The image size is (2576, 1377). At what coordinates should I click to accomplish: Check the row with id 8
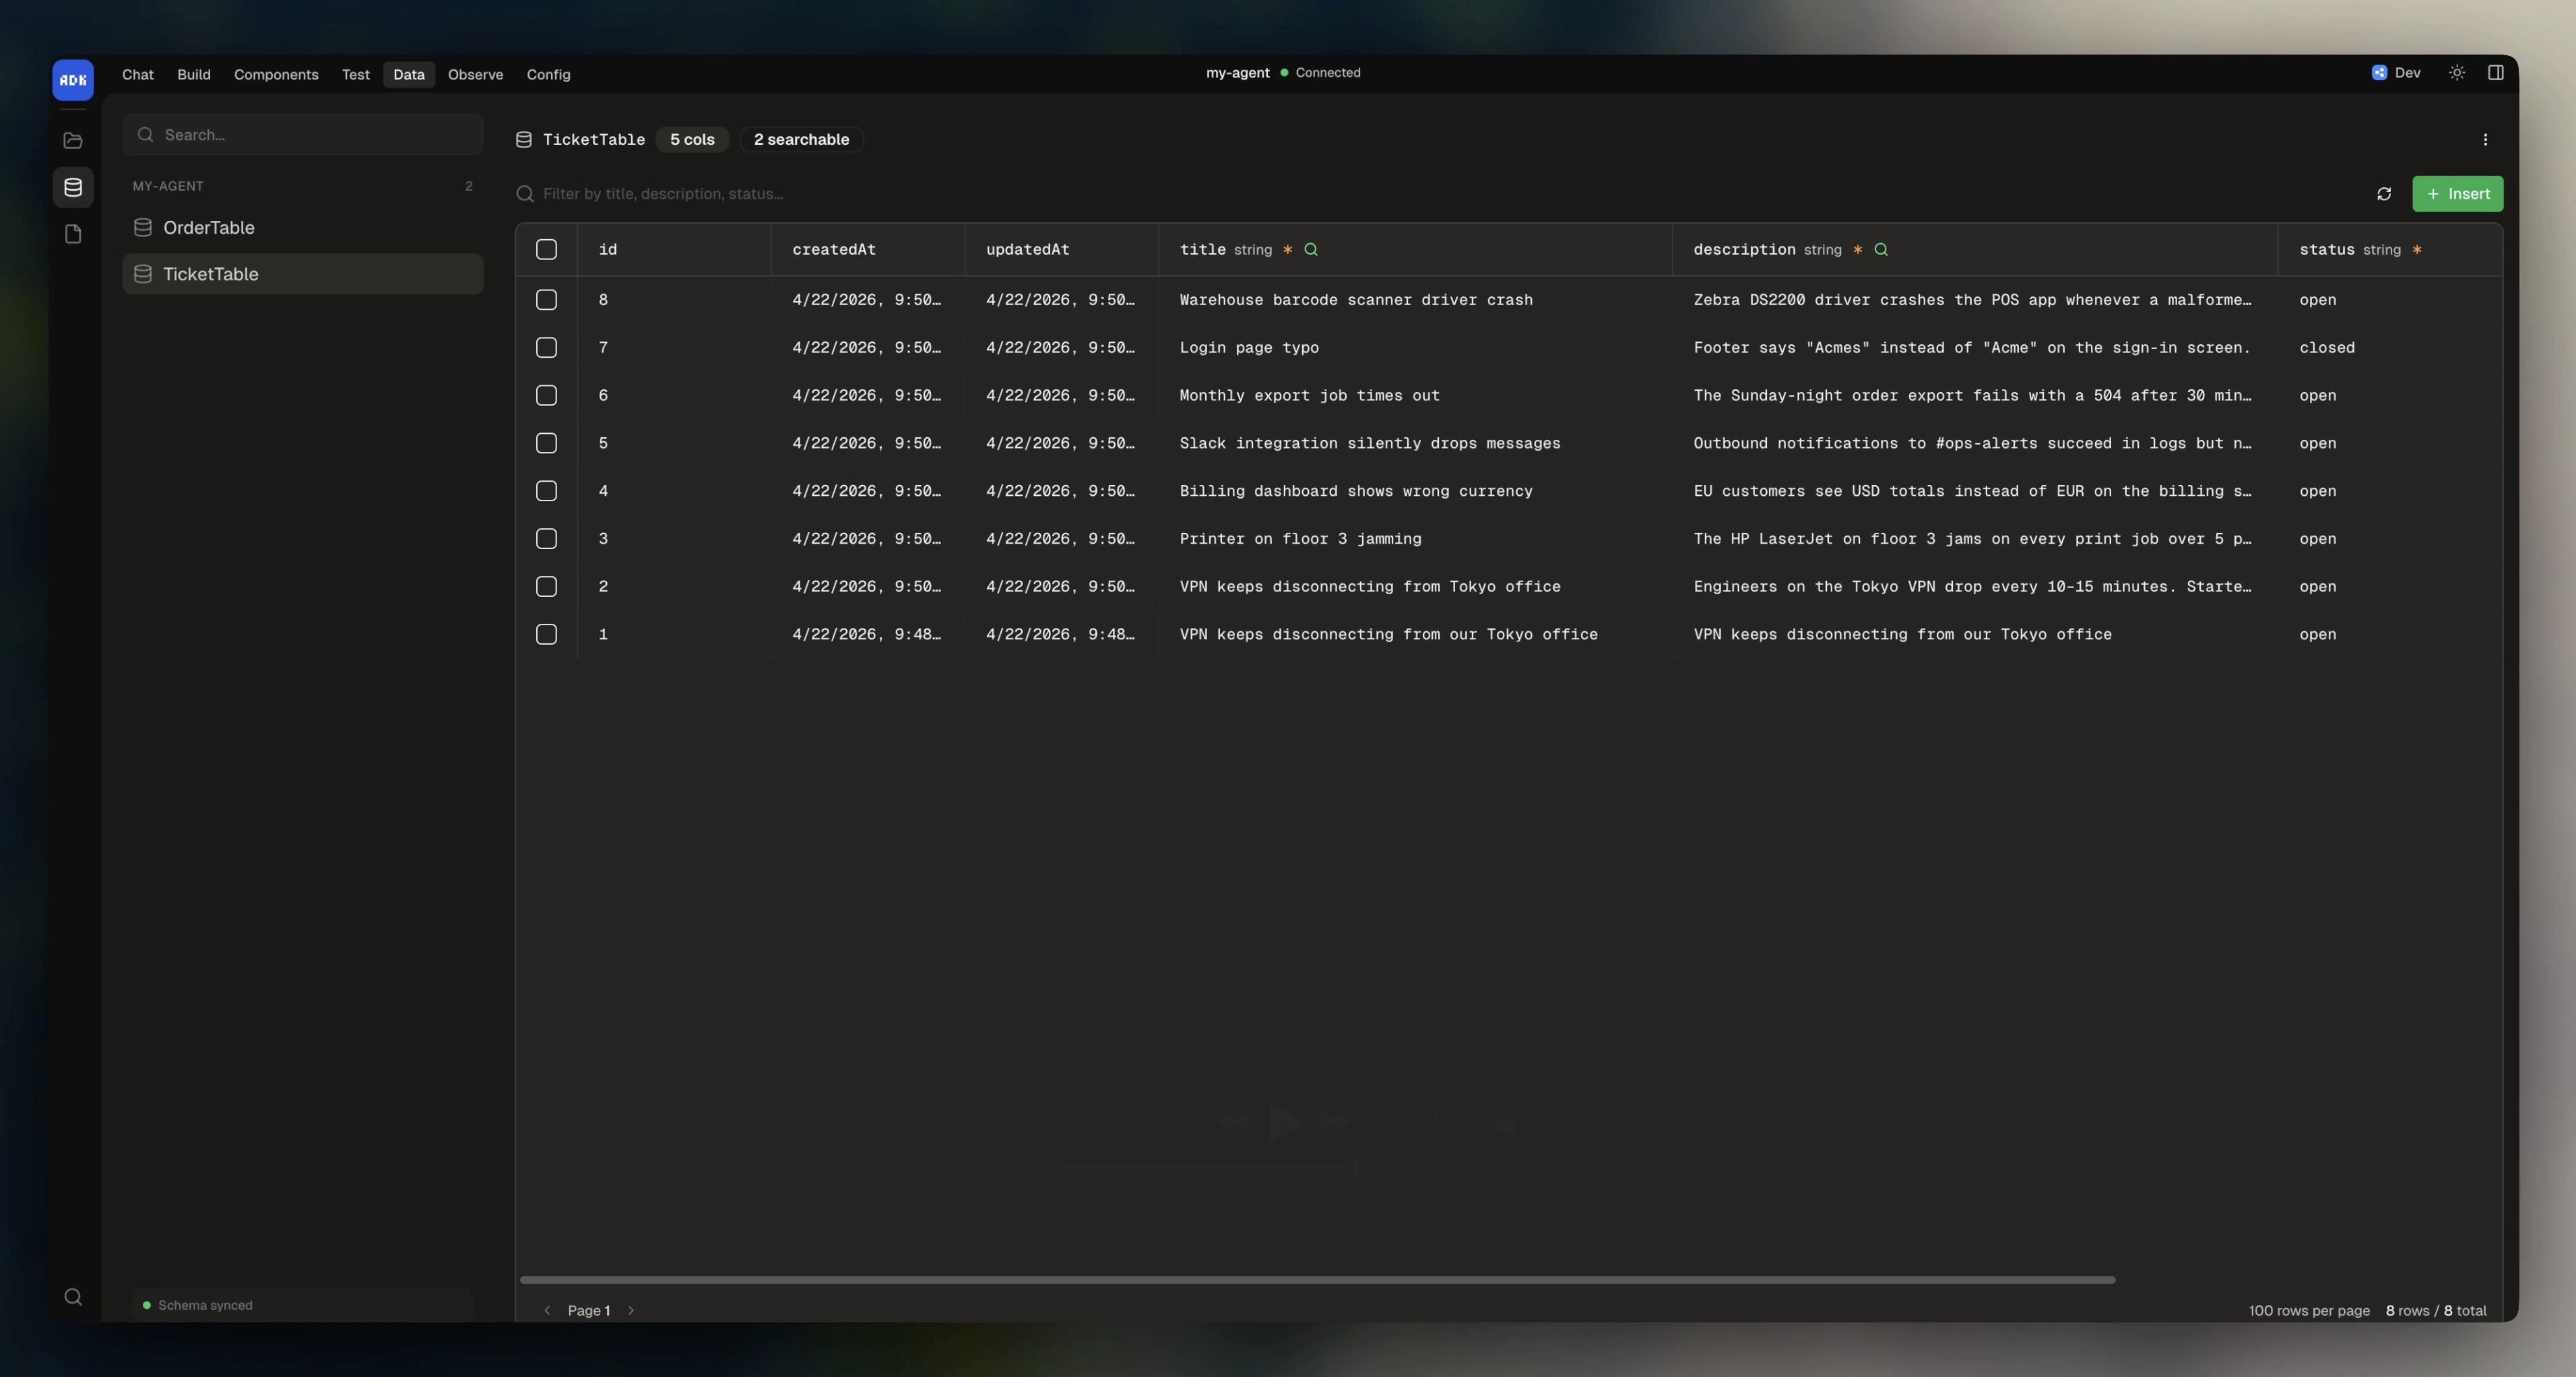[546, 300]
